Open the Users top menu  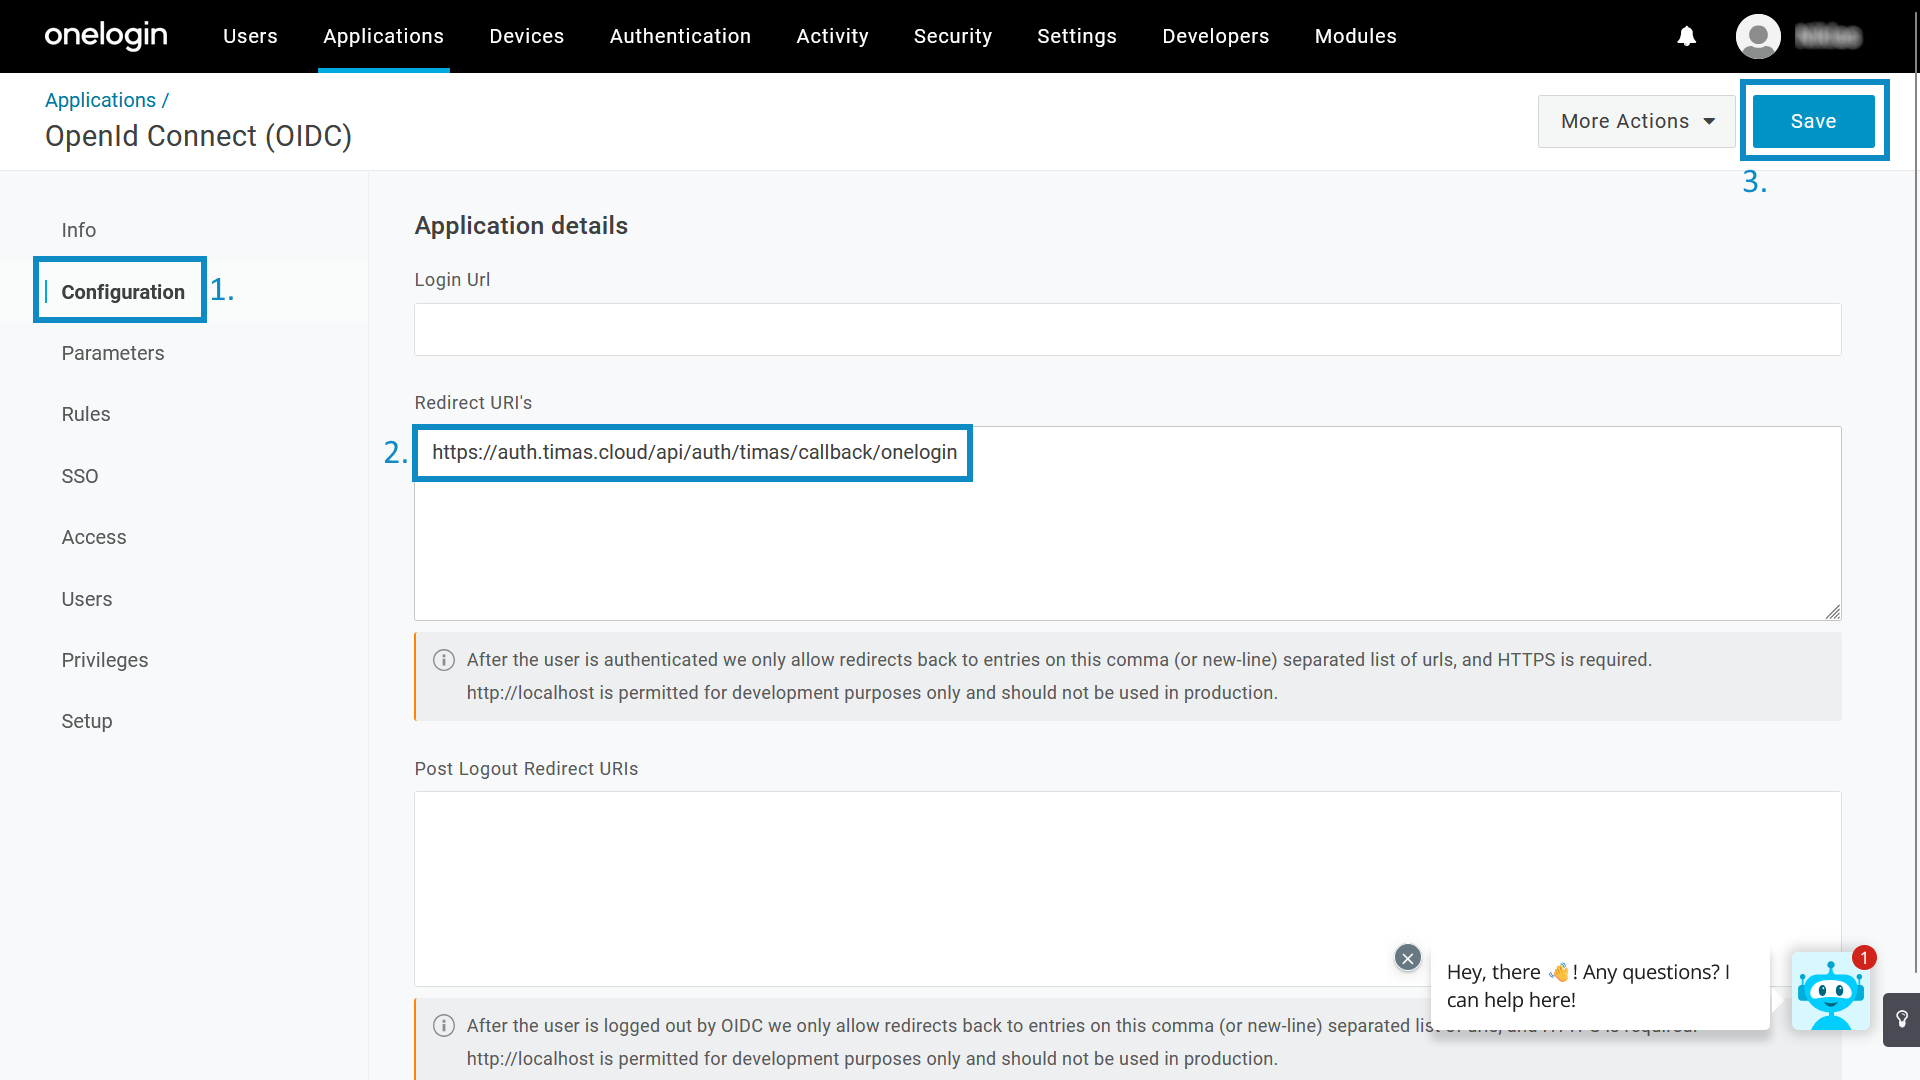250,36
